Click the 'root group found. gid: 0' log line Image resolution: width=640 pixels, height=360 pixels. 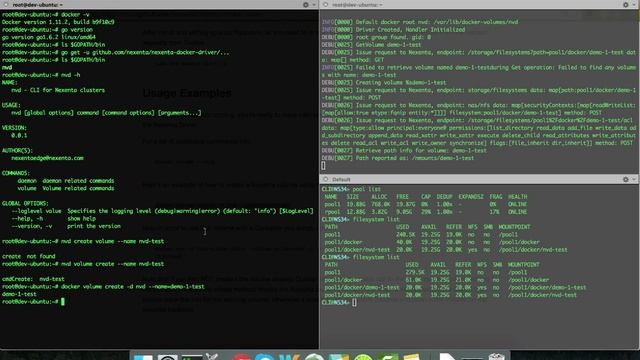pos(376,37)
